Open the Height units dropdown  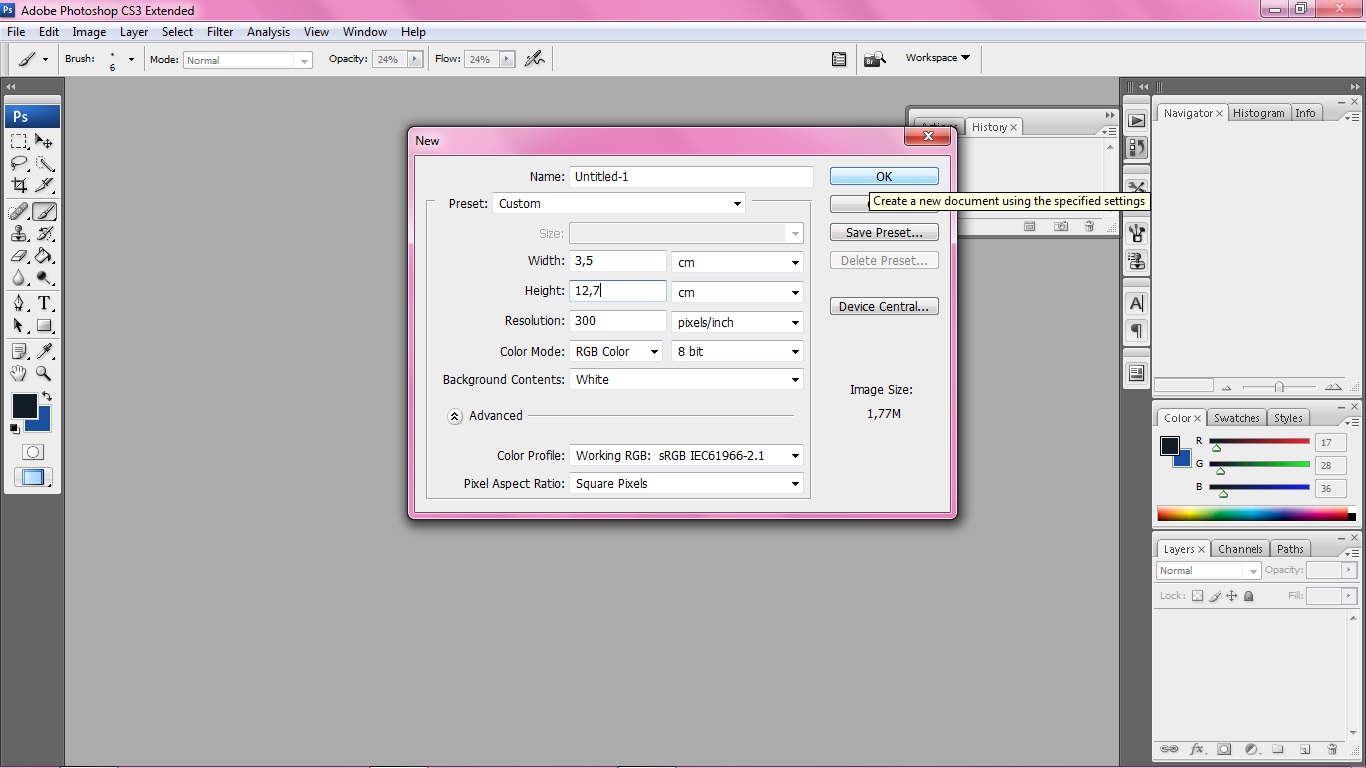coord(737,292)
